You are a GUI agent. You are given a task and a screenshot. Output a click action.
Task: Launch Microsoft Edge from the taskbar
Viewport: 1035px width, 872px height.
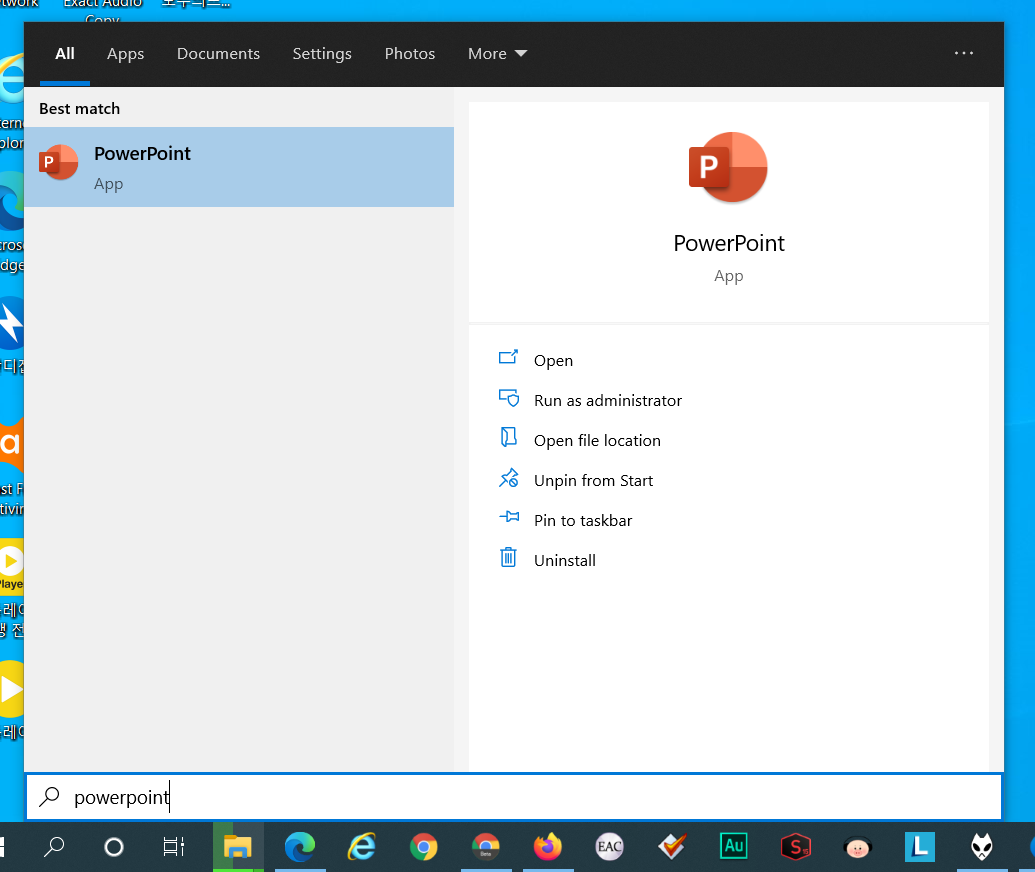pyautogui.click(x=300, y=847)
